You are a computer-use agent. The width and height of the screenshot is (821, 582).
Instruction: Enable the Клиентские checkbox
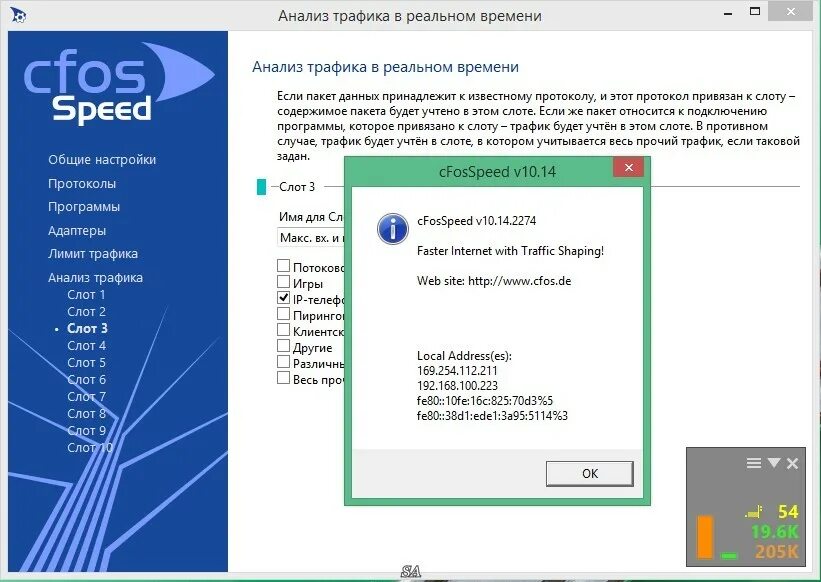pos(283,330)
